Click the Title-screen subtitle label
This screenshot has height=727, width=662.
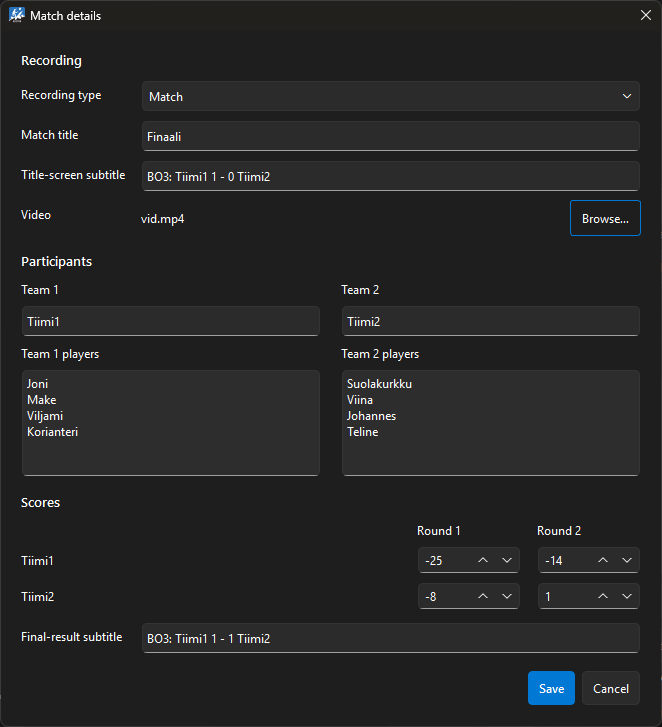73,175
